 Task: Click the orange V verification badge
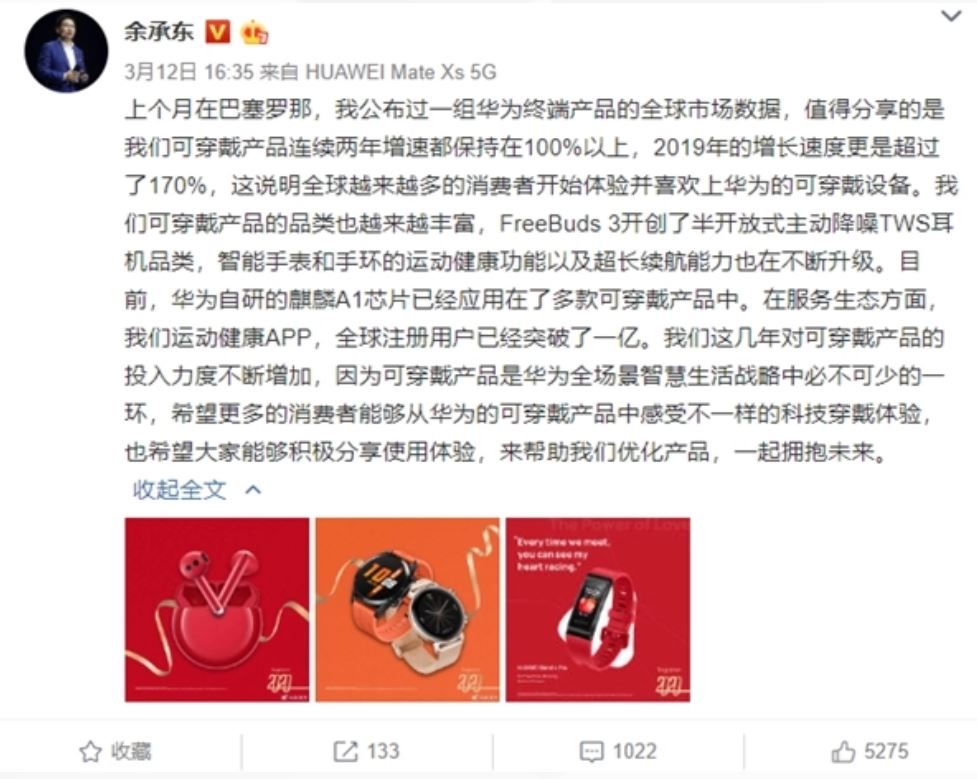click(217, 32)
